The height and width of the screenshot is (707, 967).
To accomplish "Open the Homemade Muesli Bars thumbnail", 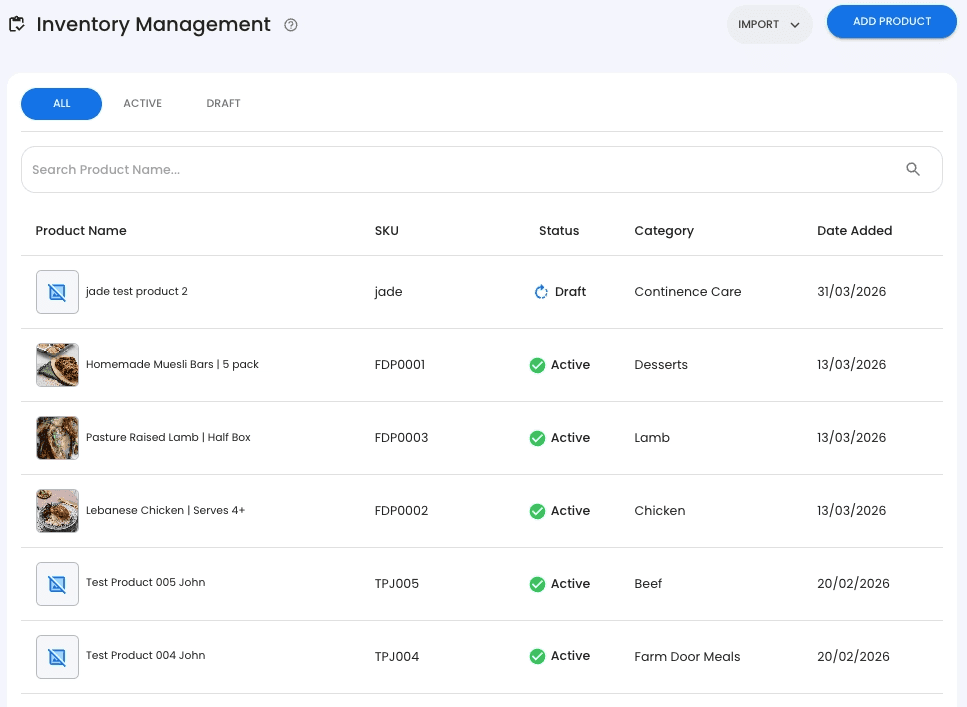I will (57, 365).
